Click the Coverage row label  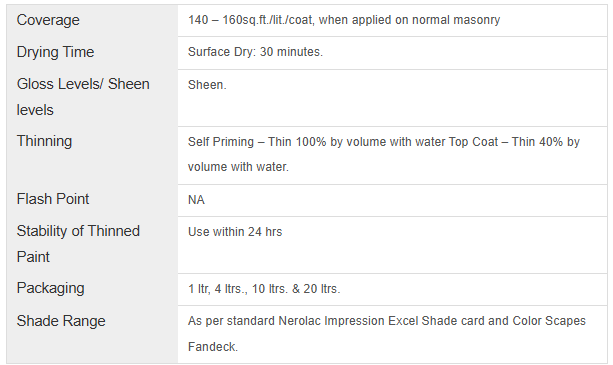48,20
